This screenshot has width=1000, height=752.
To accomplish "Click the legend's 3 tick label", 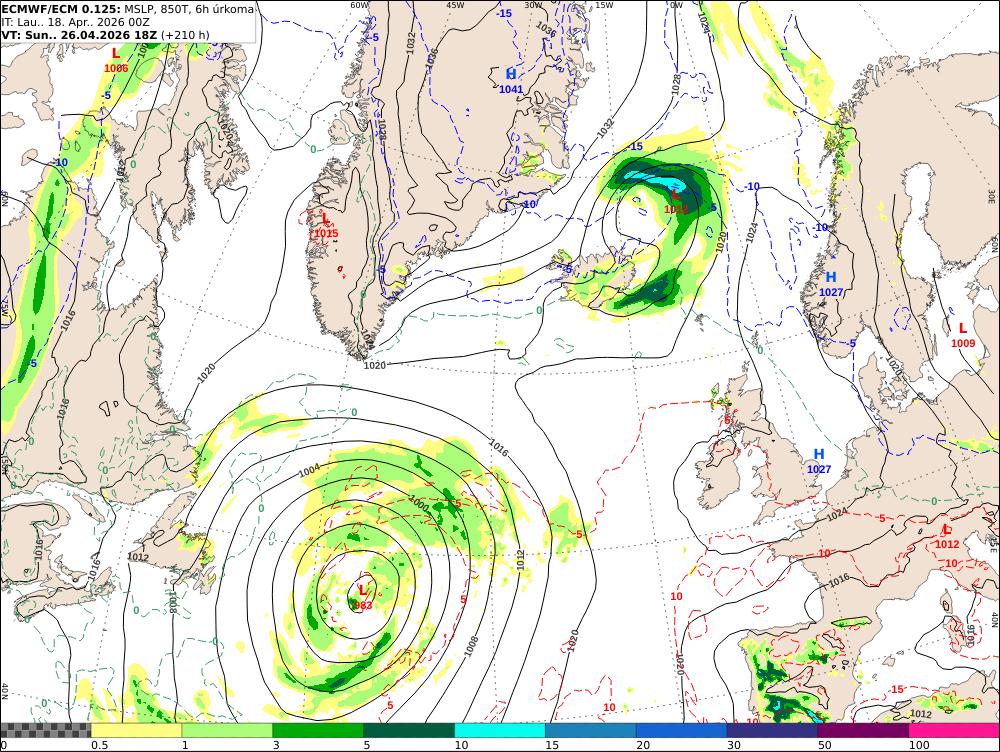I will [x=276, y=745].
